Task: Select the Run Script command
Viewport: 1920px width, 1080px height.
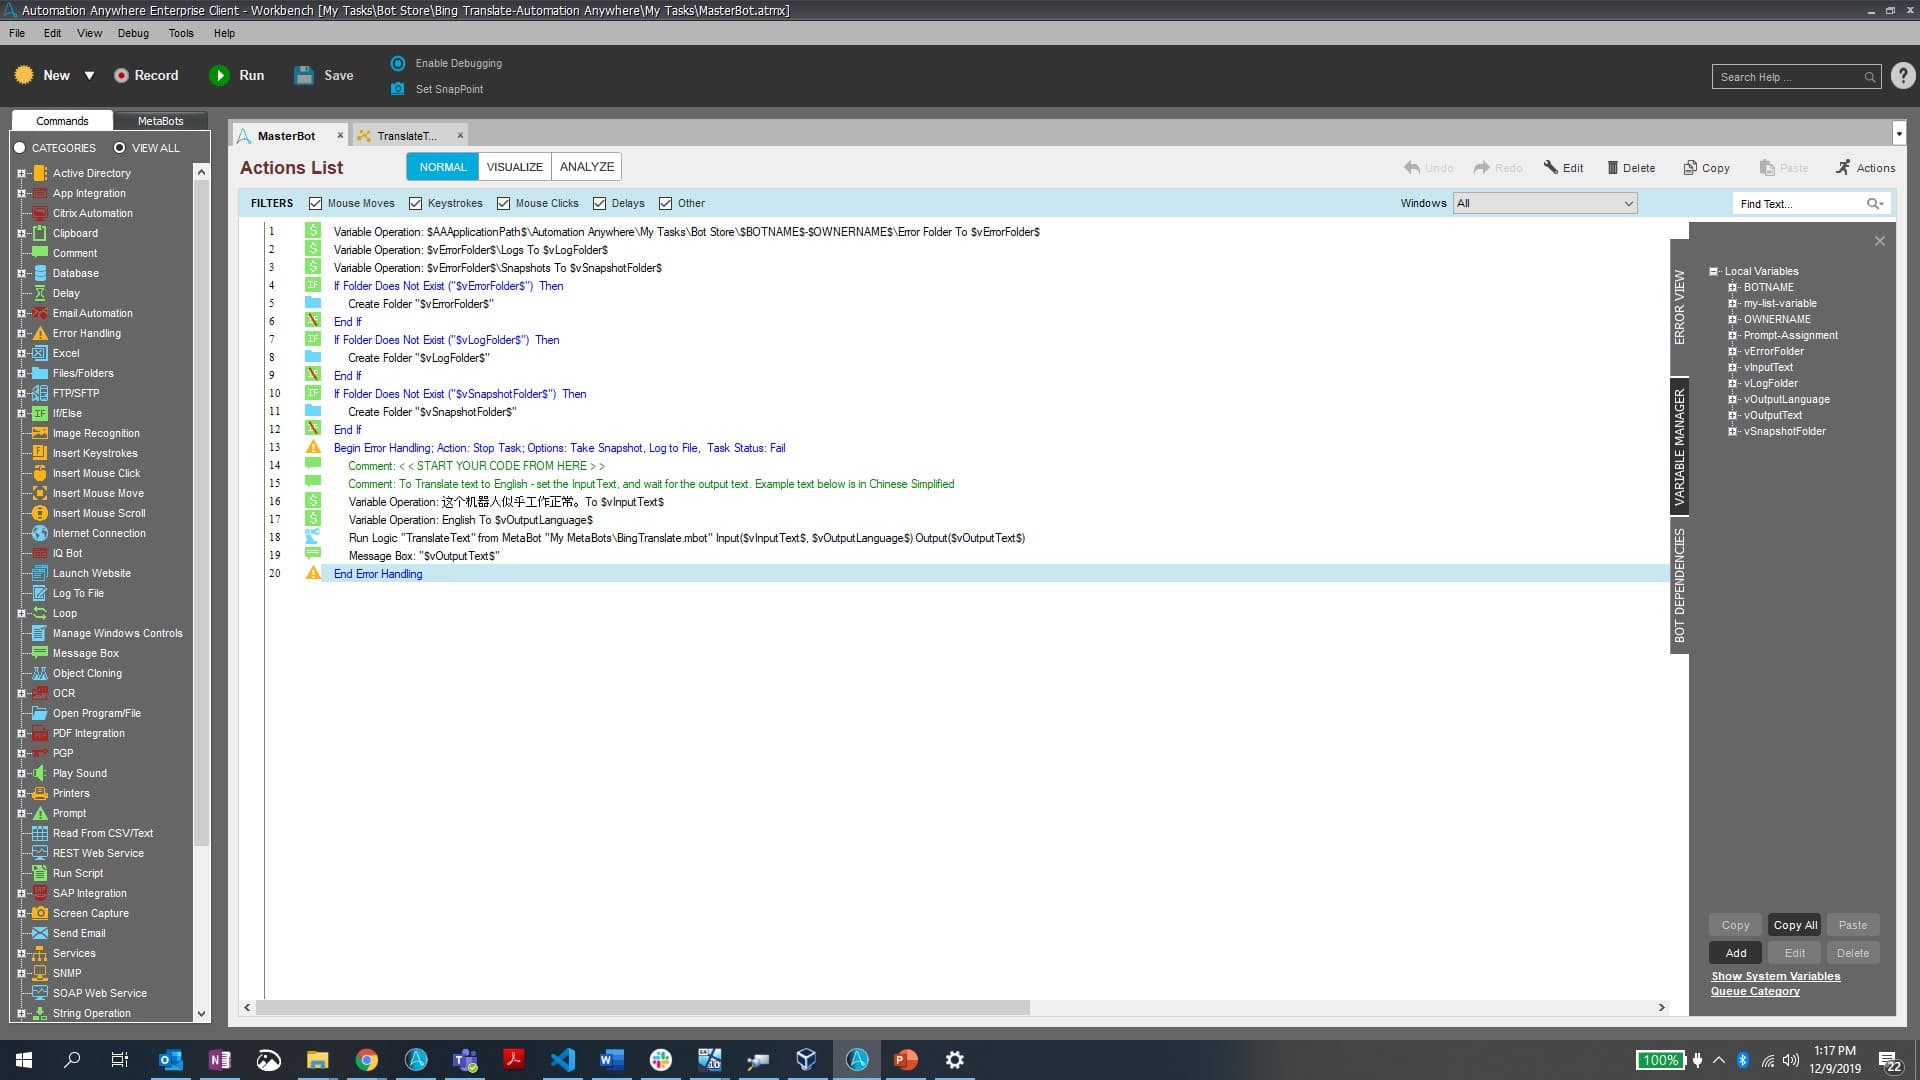Action: (x=78, y=873)
